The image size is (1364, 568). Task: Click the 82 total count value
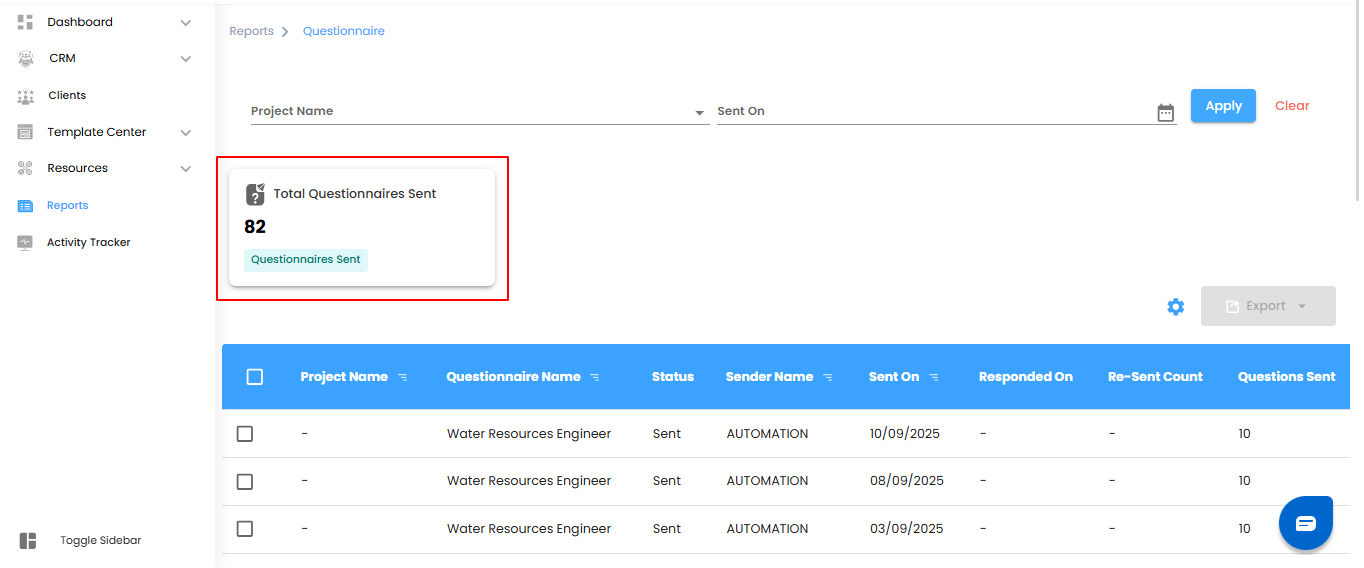click(x=255, y=227)
